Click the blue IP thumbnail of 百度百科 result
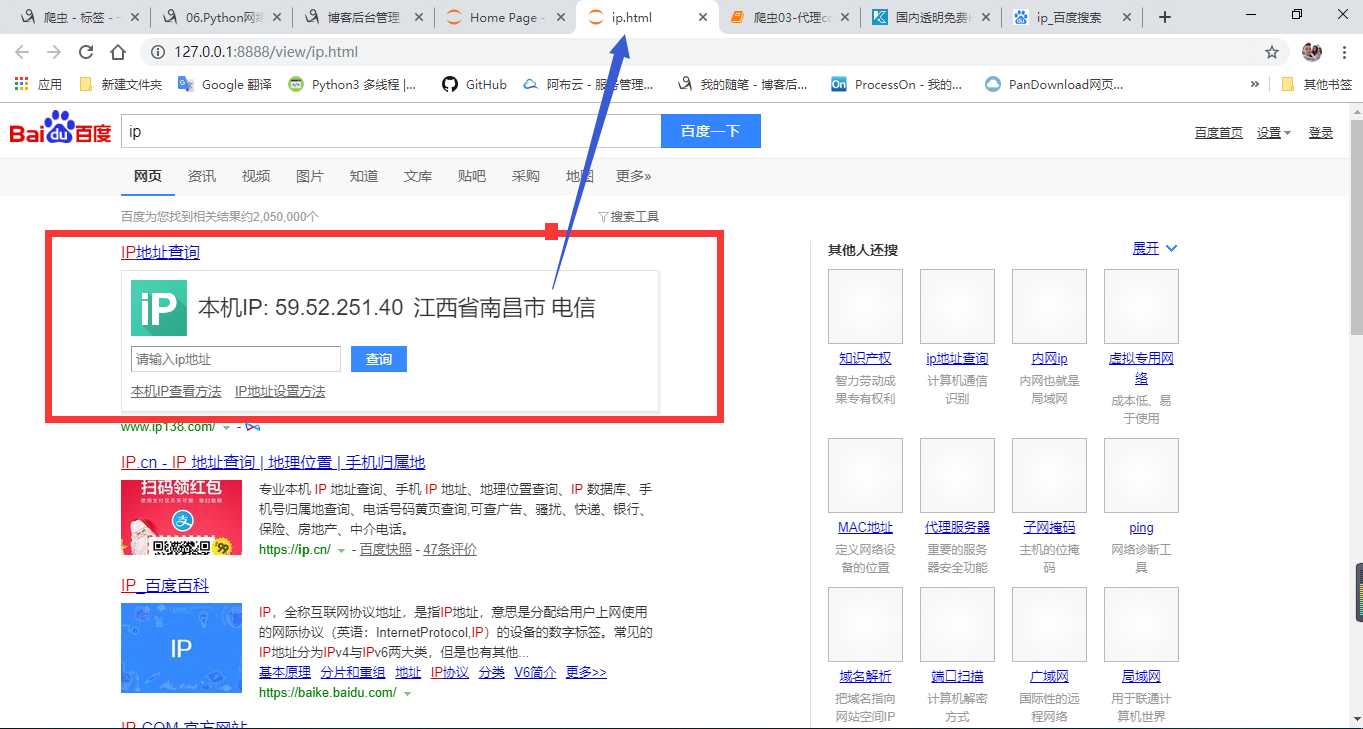 click(x=181, y=648)
